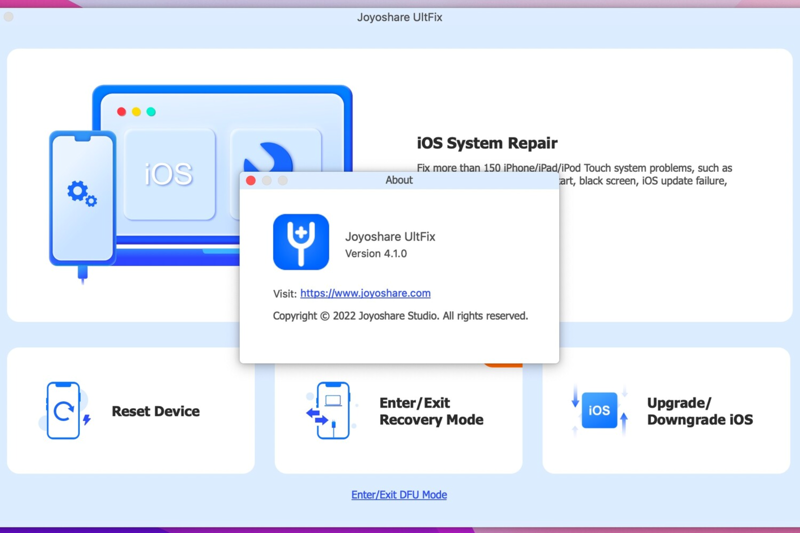Click the About dialog title bar
The image size is (800, 533).
pos(399,181)
